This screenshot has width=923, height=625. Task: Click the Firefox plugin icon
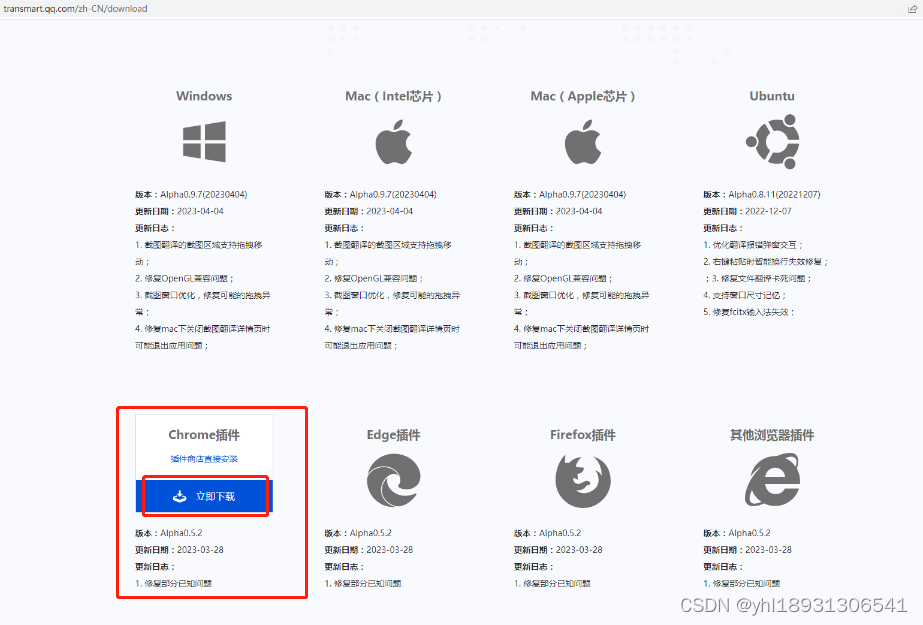point(583,480)
